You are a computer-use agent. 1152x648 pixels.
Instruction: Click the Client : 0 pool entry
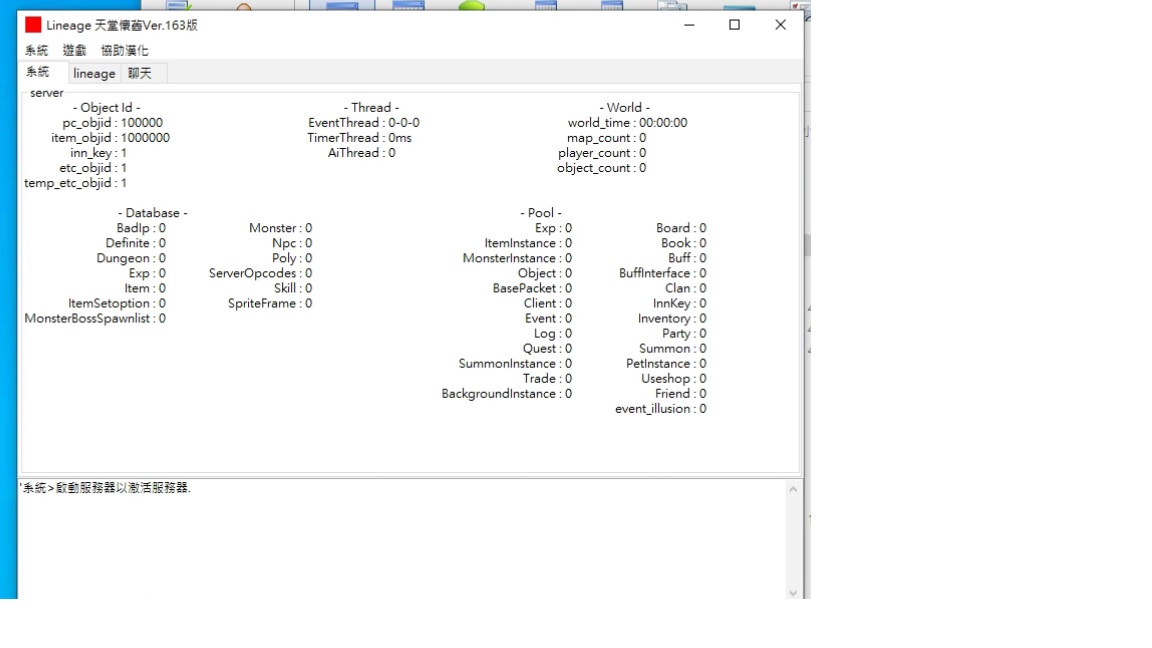pyautogui.click(x=548, y=303)
